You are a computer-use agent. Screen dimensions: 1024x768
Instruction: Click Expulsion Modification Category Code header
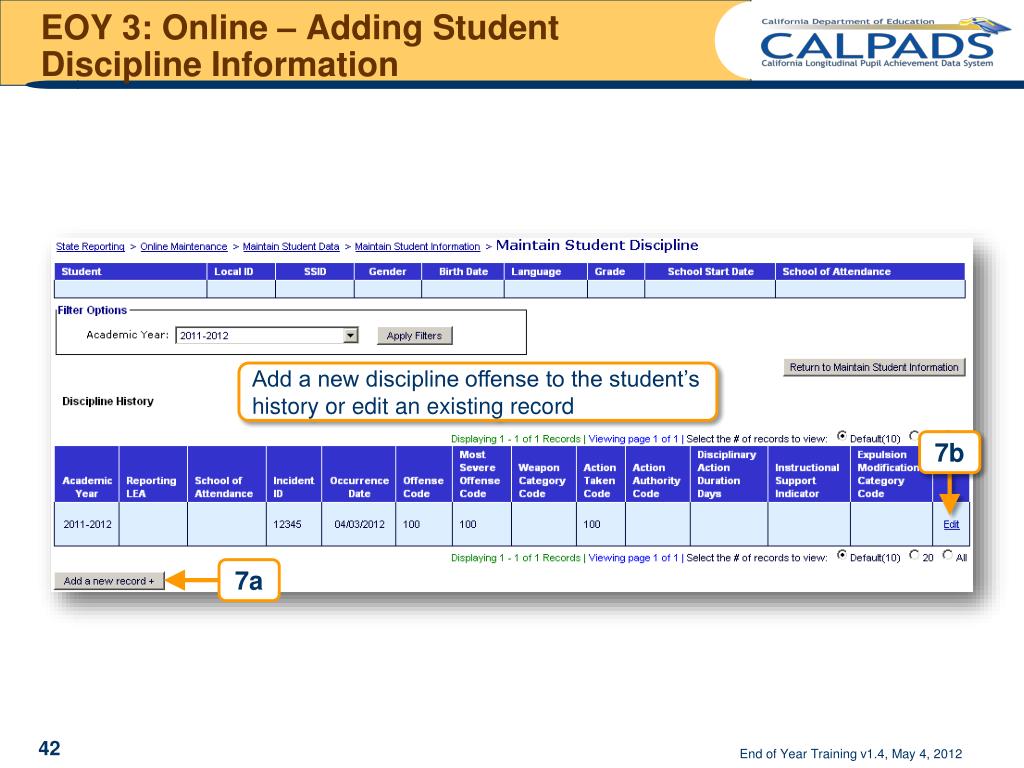[891, 474]
